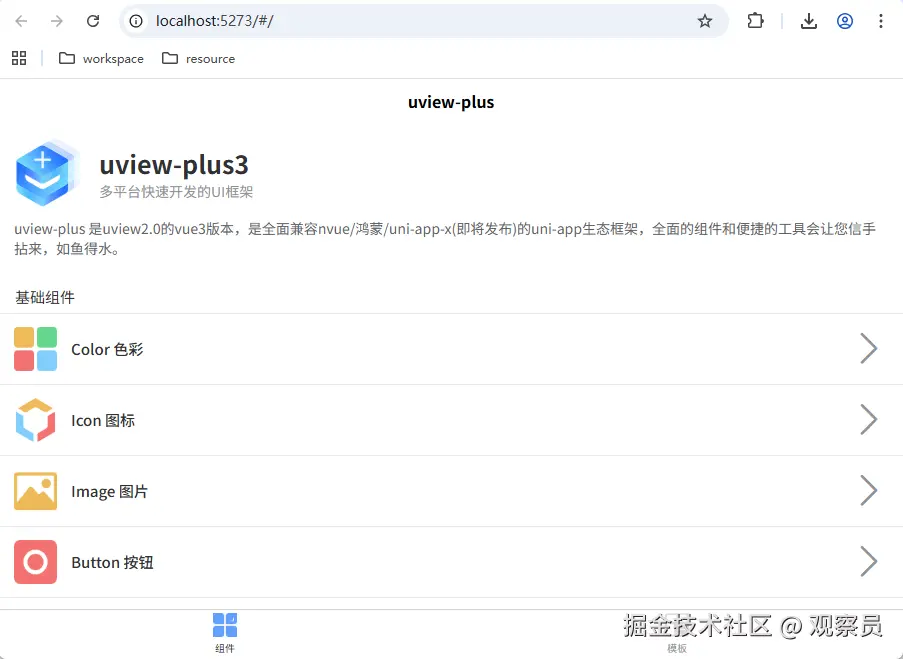Click the red Button circle icon
The image size is (903, 659).
[x=36, y=562]
